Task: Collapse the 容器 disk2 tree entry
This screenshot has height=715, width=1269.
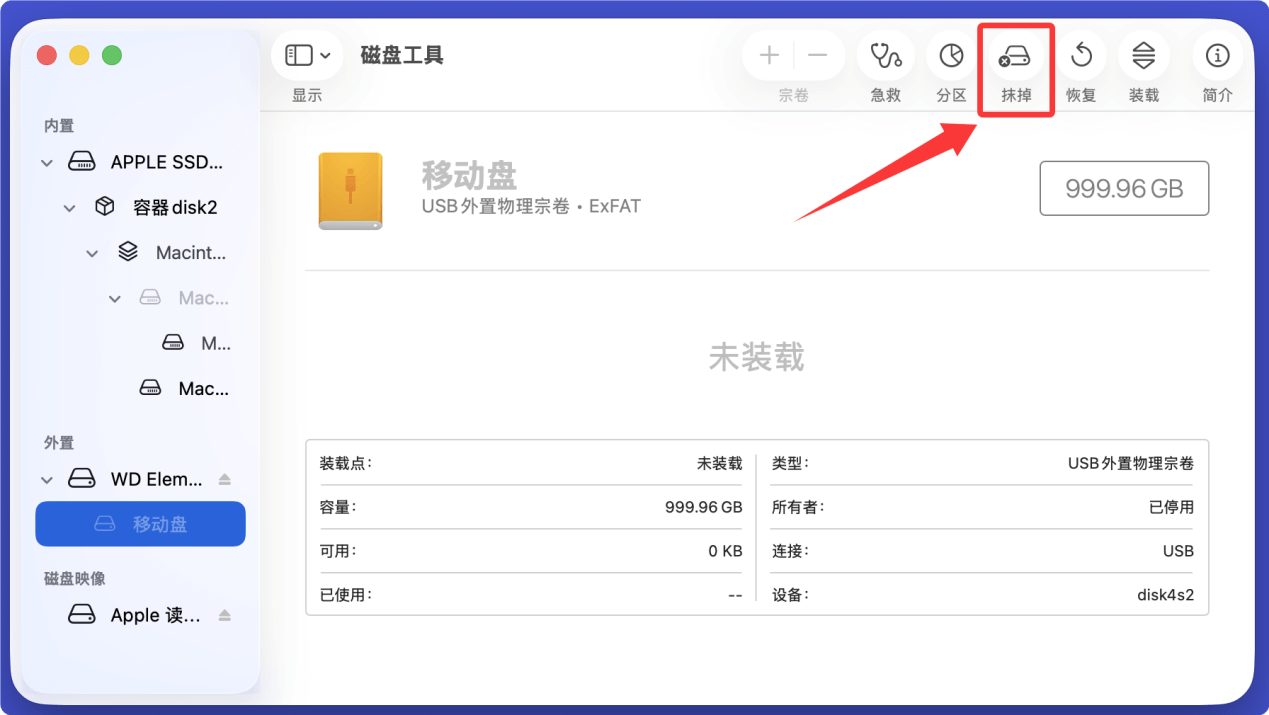Action: (x=69, y=206)
